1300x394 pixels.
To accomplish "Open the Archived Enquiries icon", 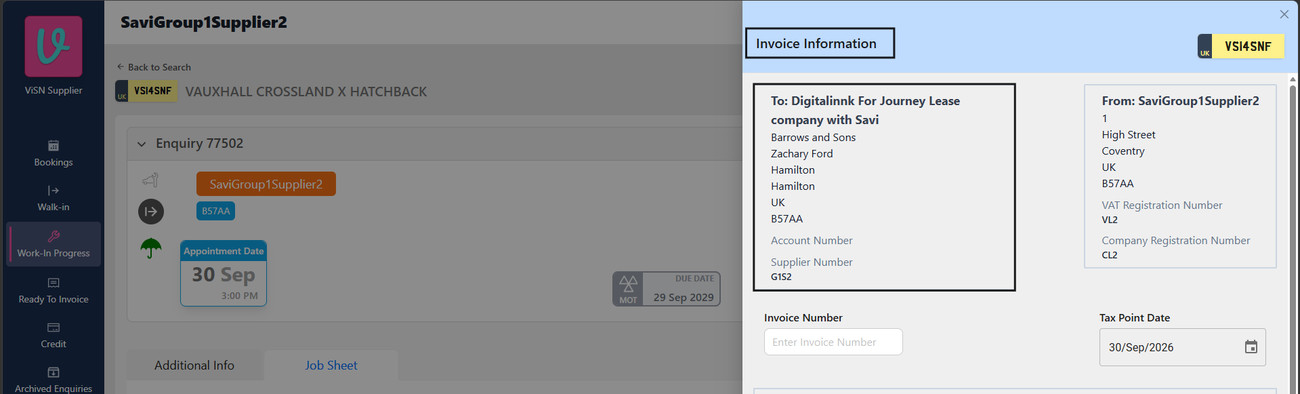I will 53,372.
